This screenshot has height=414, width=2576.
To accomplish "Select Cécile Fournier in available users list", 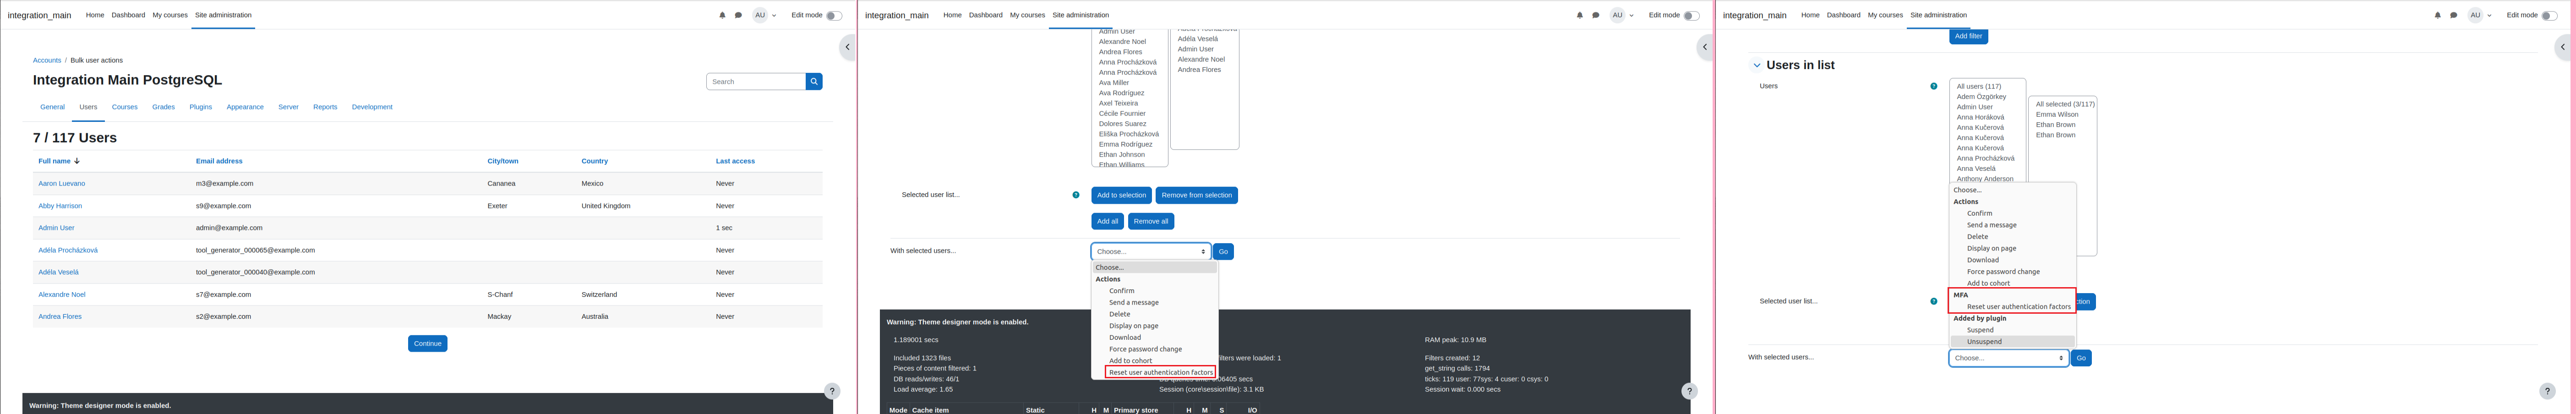I will pos(1122,114).
